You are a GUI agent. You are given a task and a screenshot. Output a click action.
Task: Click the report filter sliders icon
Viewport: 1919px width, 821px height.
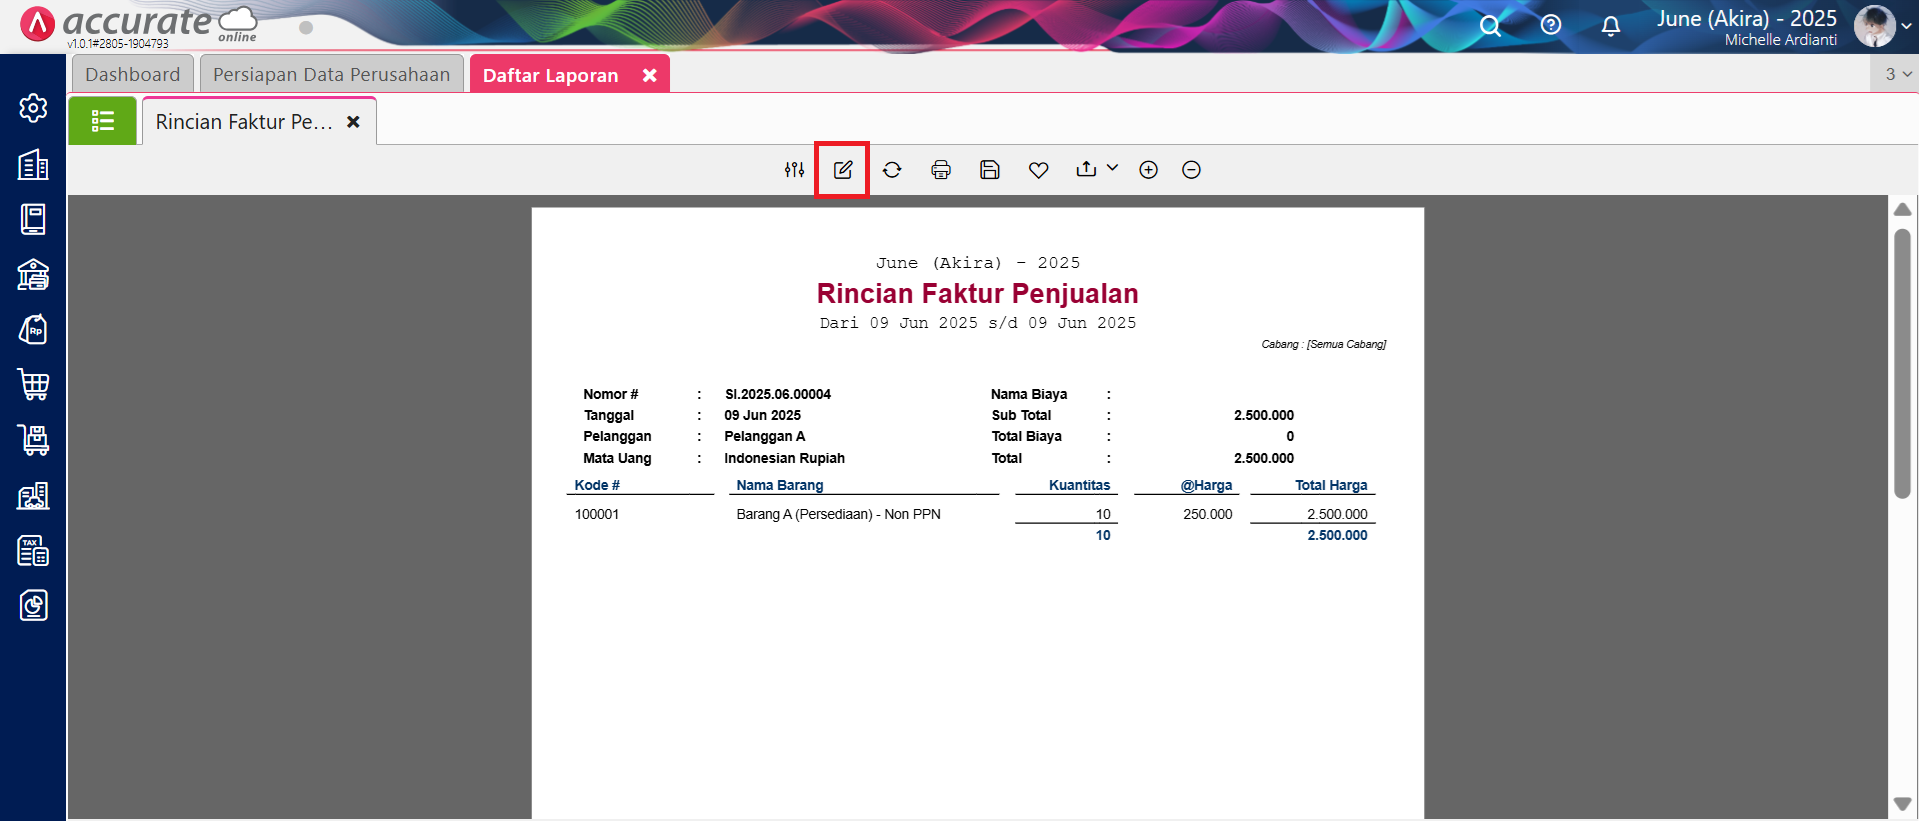795,170
